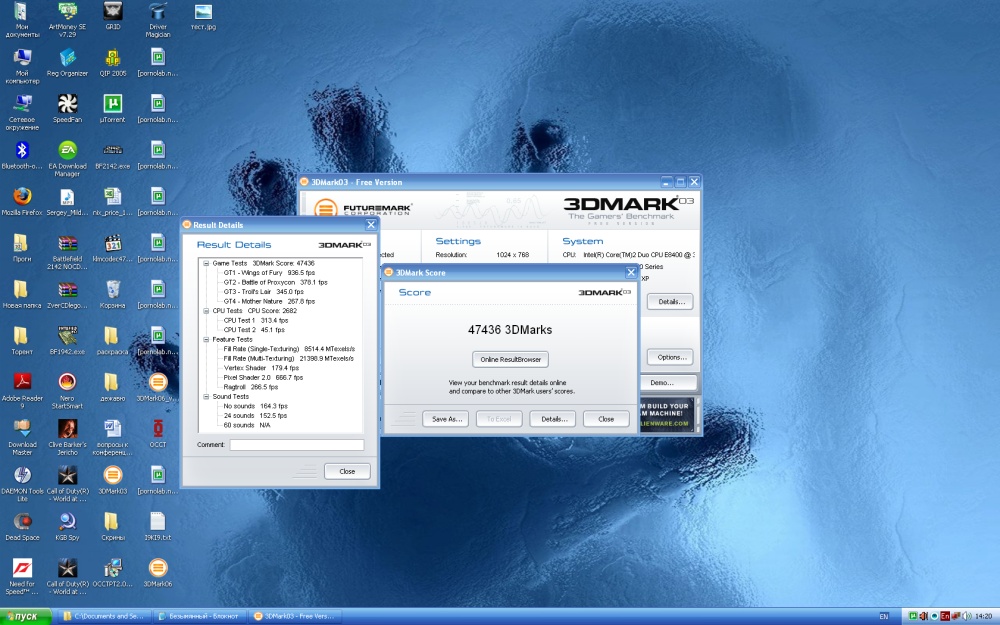Viewport: 1000px width, 625px height.
Task: Select the GT1 - Wings of Fury row
Action: pyautogui.click(x=269, y=273)
